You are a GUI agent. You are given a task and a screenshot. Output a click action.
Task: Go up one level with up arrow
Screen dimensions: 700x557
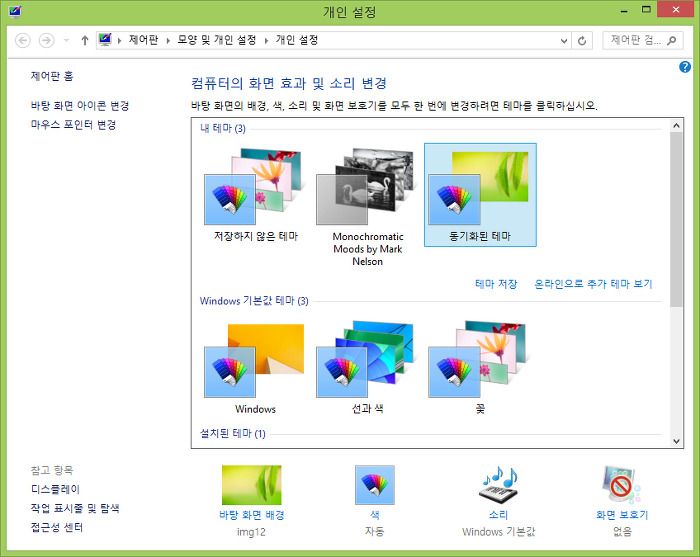(x=85, y=41)
